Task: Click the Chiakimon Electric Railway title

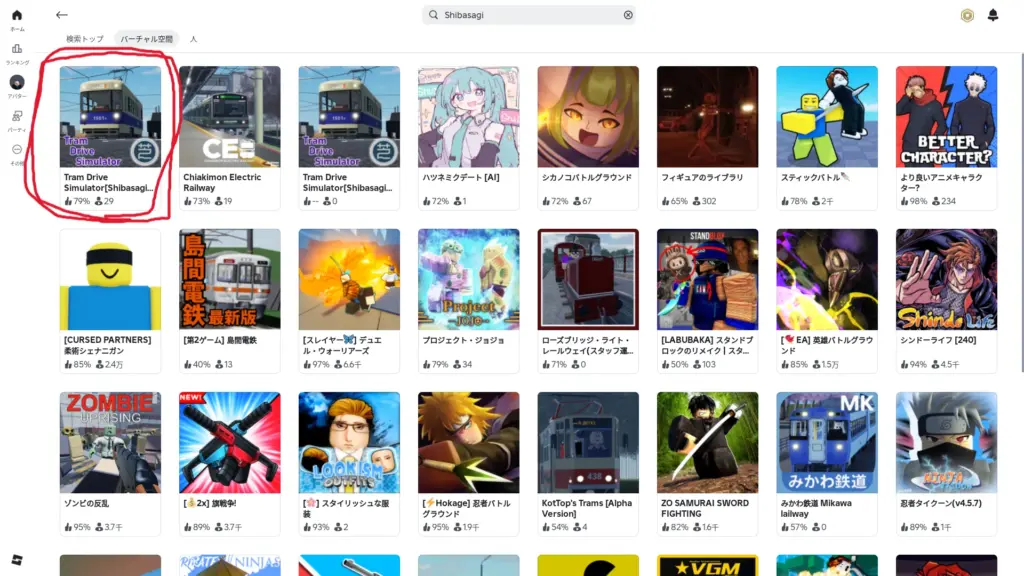Action: coord(222,182)
